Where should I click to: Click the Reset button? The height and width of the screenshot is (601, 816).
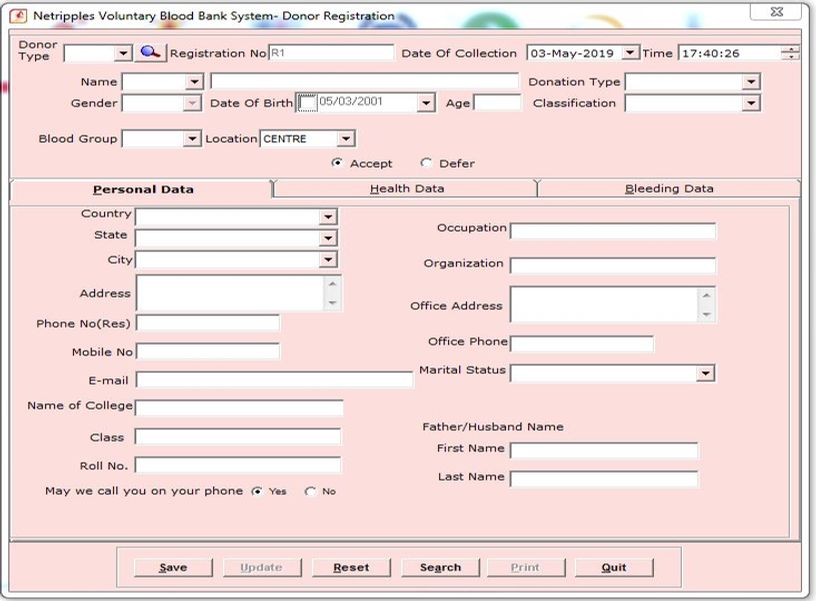pyautogui.click(x=351, y=567)
